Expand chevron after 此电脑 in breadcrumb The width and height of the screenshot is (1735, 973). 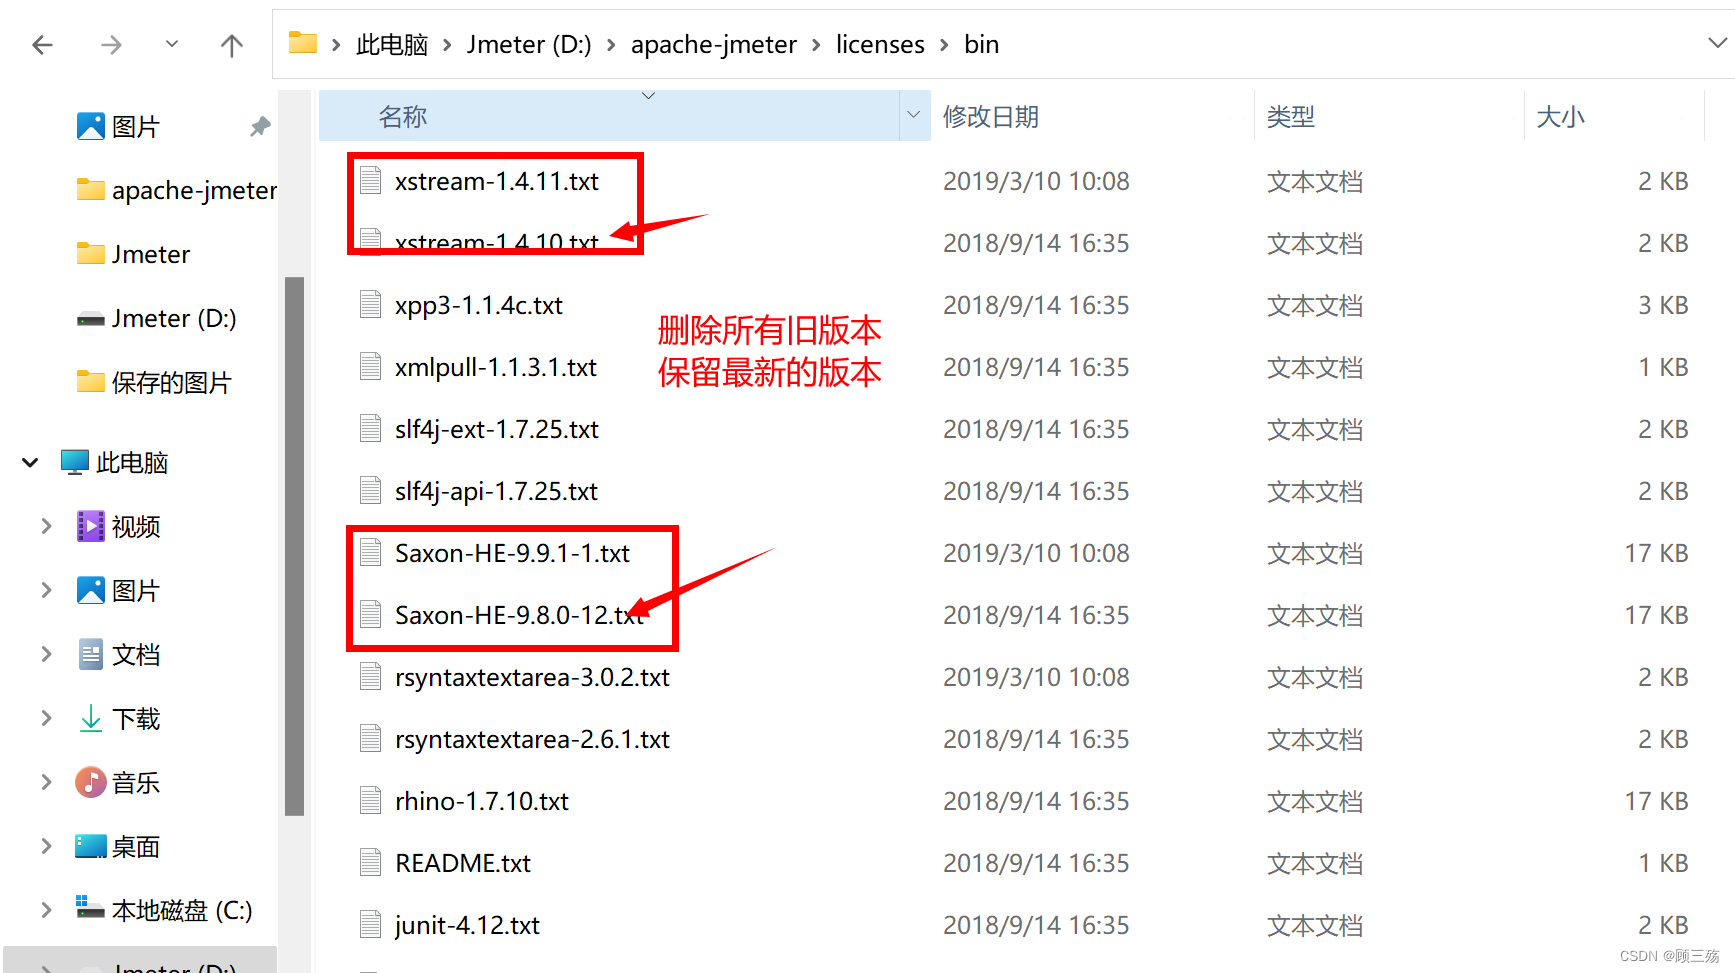click(x=447, y=45)
